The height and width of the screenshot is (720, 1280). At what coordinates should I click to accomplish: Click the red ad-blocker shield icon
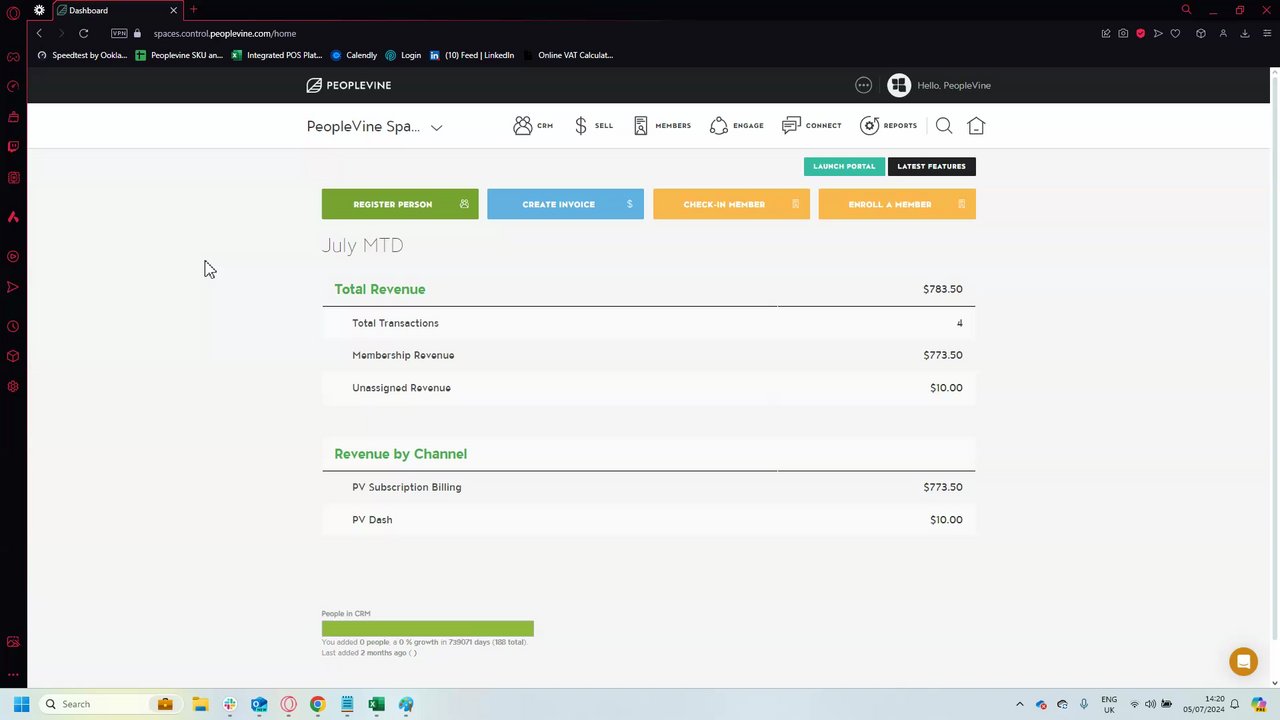pos(1140,33)
